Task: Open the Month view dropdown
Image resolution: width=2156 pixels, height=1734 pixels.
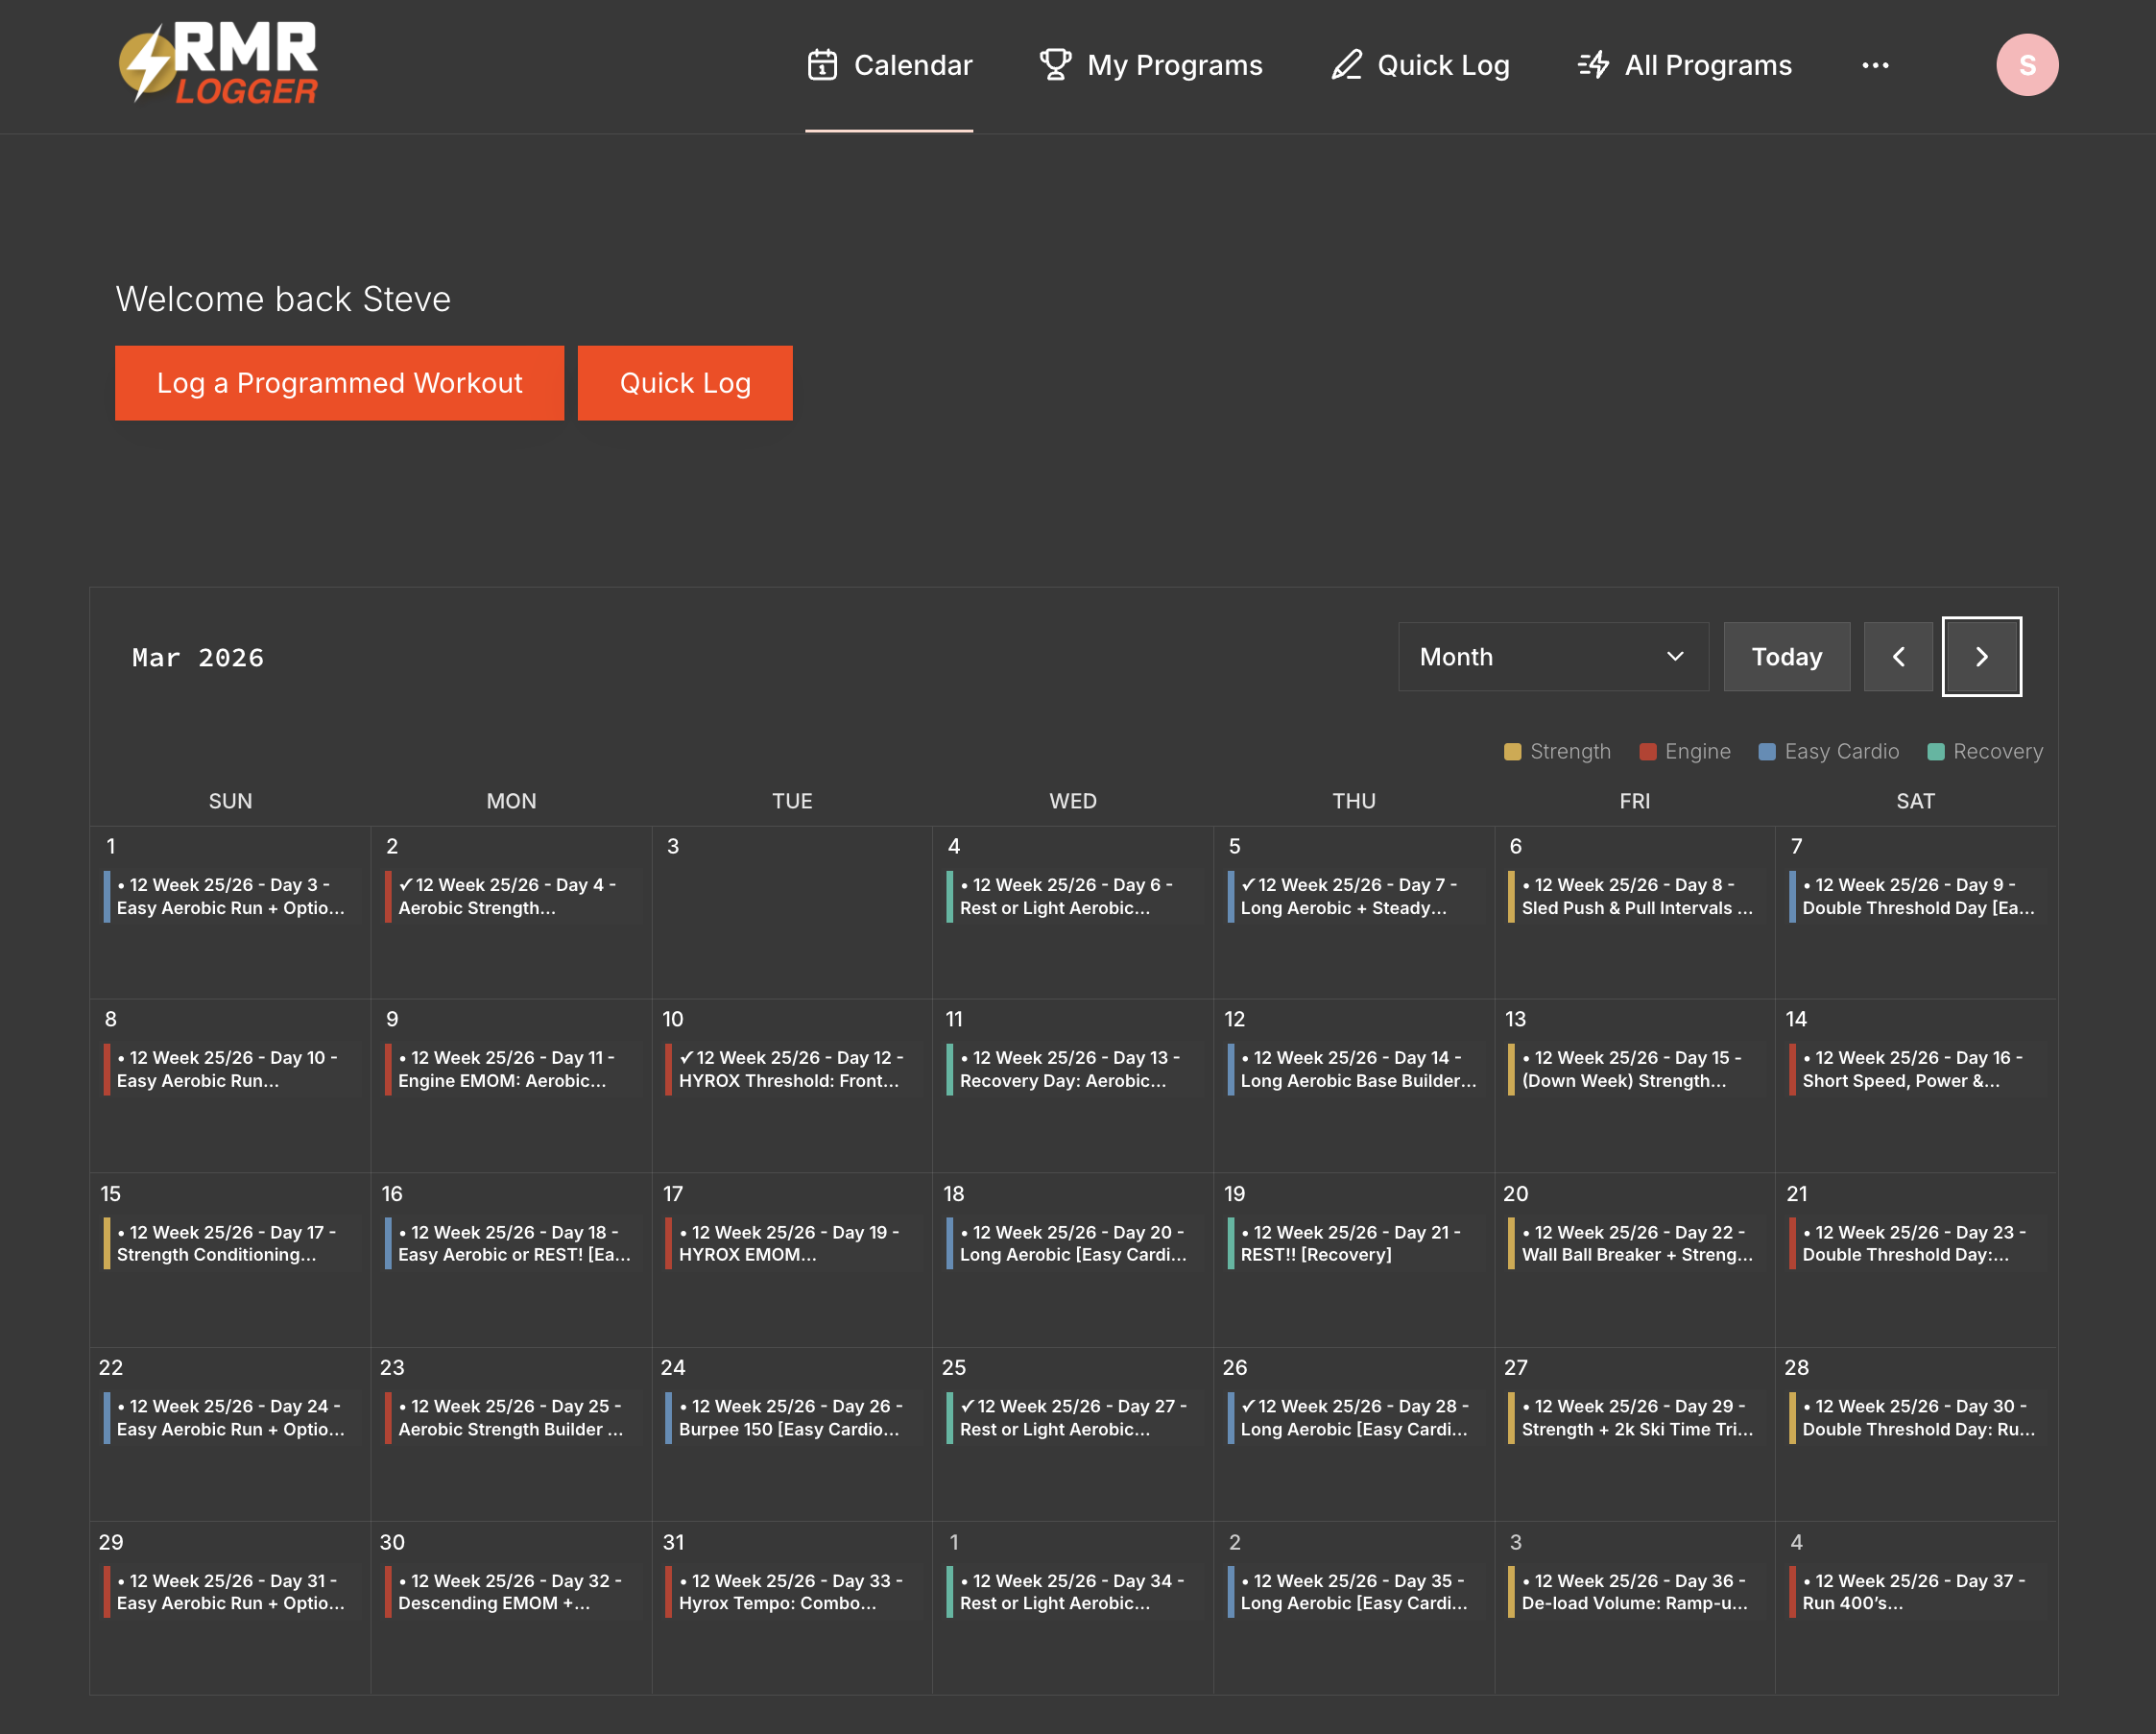Action: click(x=1552, y=657)
